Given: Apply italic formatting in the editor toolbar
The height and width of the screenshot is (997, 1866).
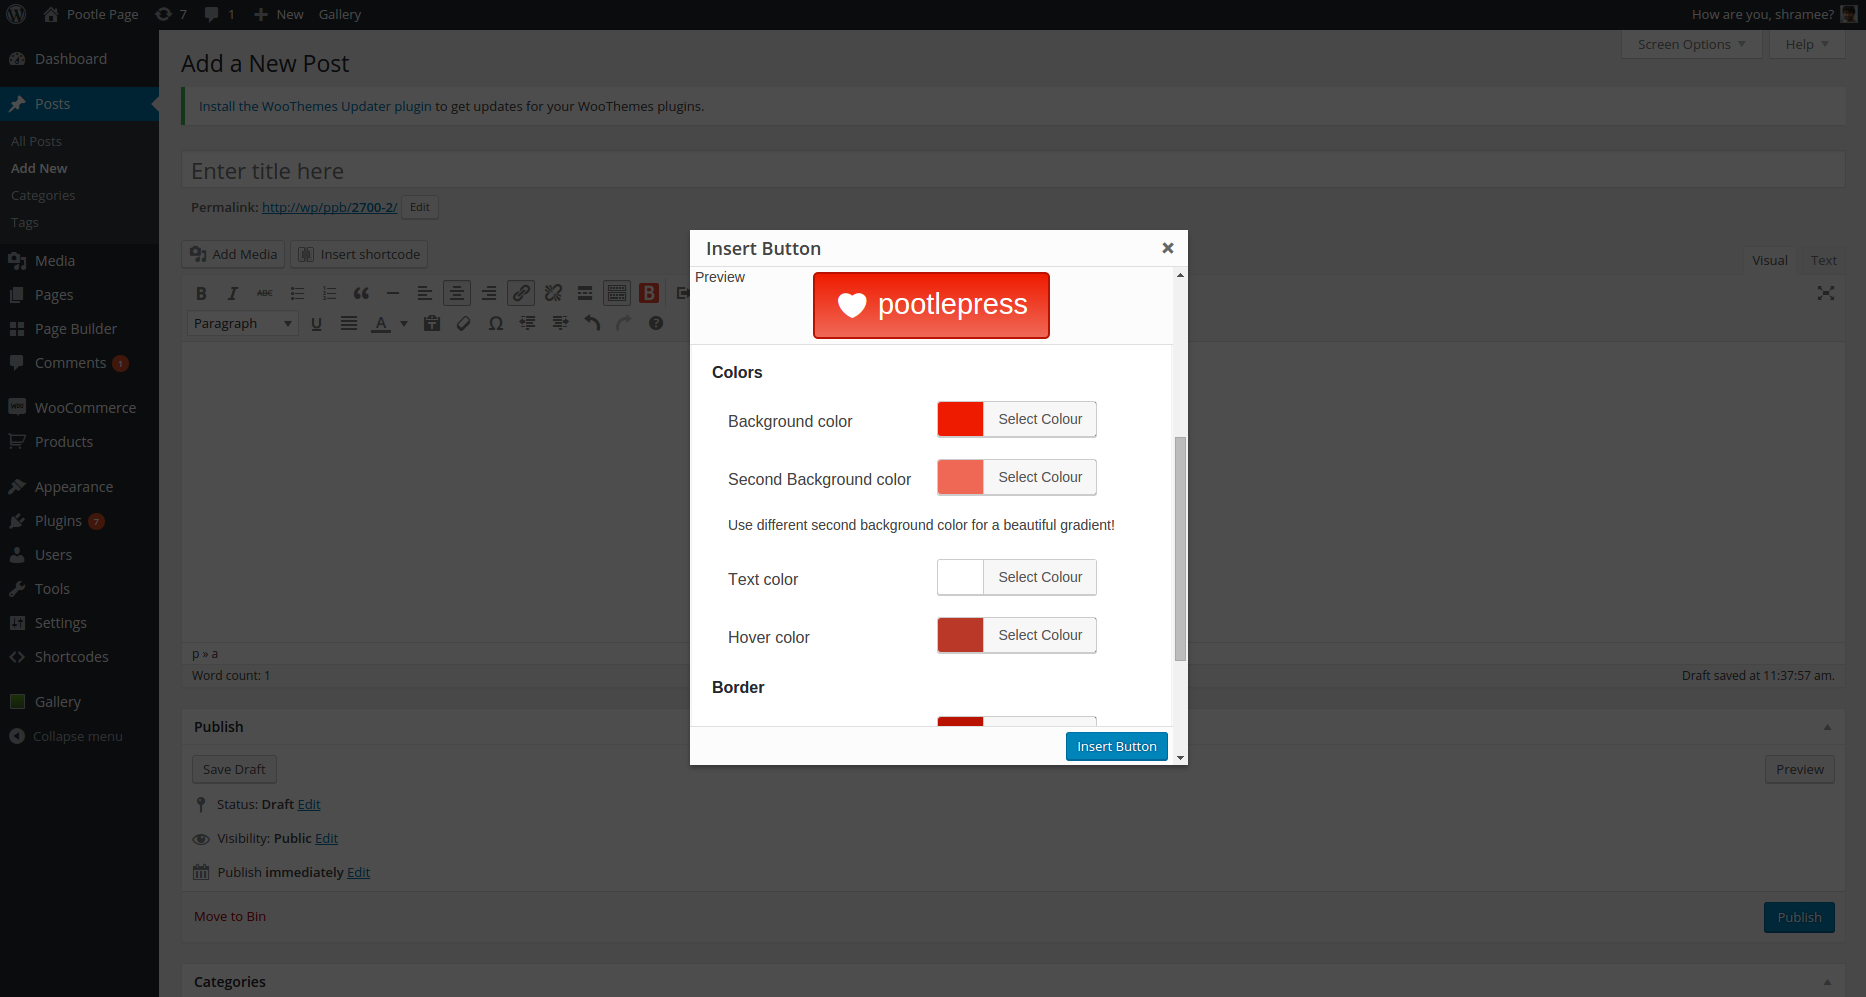Looking at the screenshot, I should coord(233,293).
